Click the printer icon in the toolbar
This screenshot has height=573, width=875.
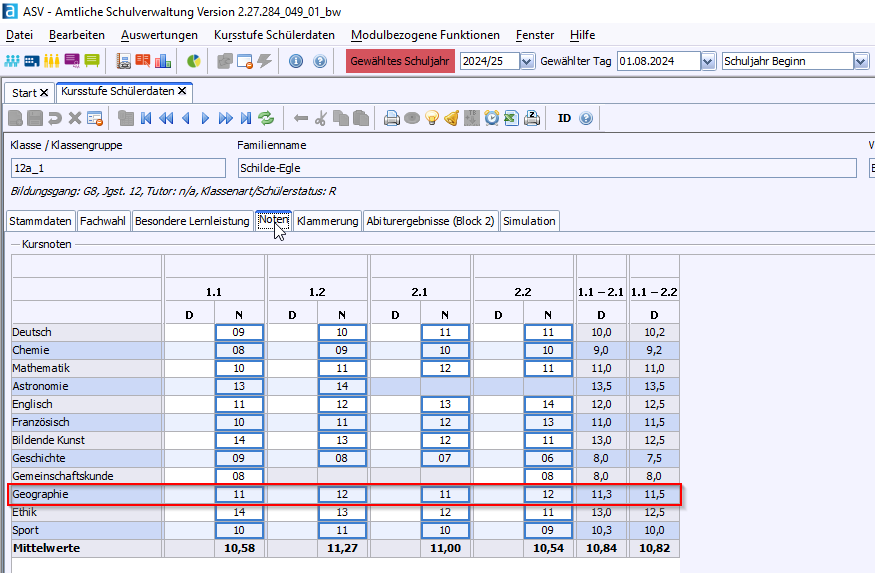(x=392, y=118)
